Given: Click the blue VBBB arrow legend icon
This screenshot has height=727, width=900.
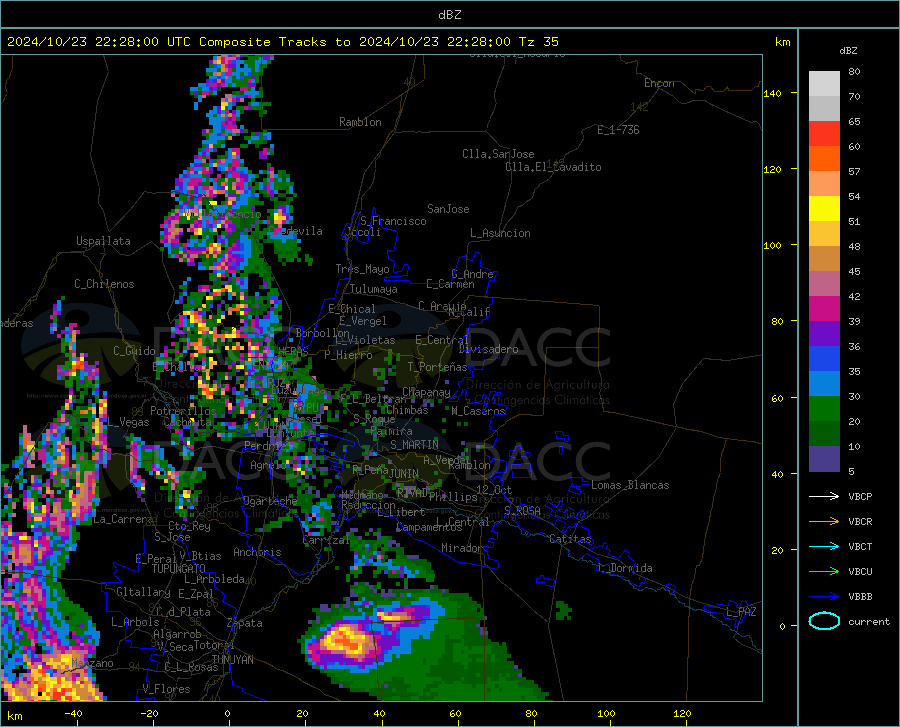Looking at the screenshot, I should [824, 597].
